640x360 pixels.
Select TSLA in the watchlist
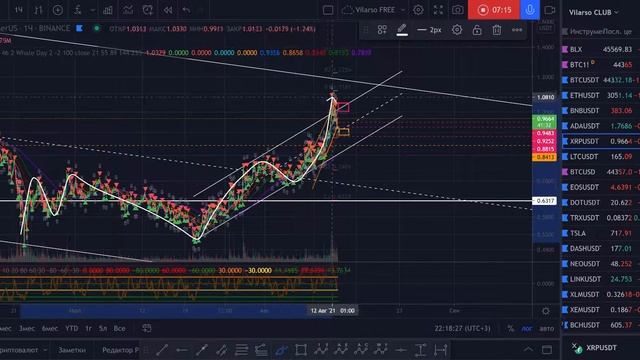click(601, 233)
